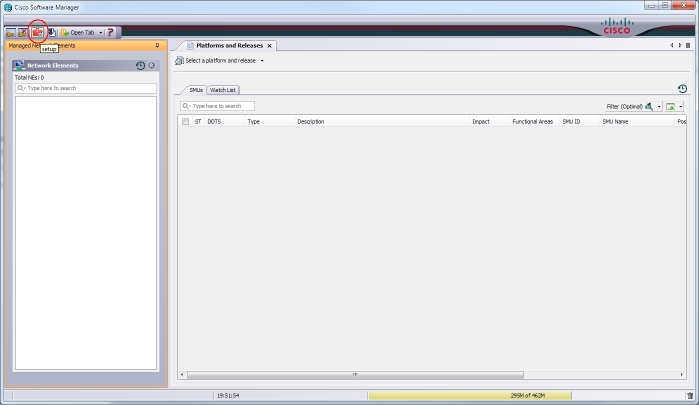Click the Open Tab toolbar button
This screenshot has width=699, height=405.
tap(78, 33)
